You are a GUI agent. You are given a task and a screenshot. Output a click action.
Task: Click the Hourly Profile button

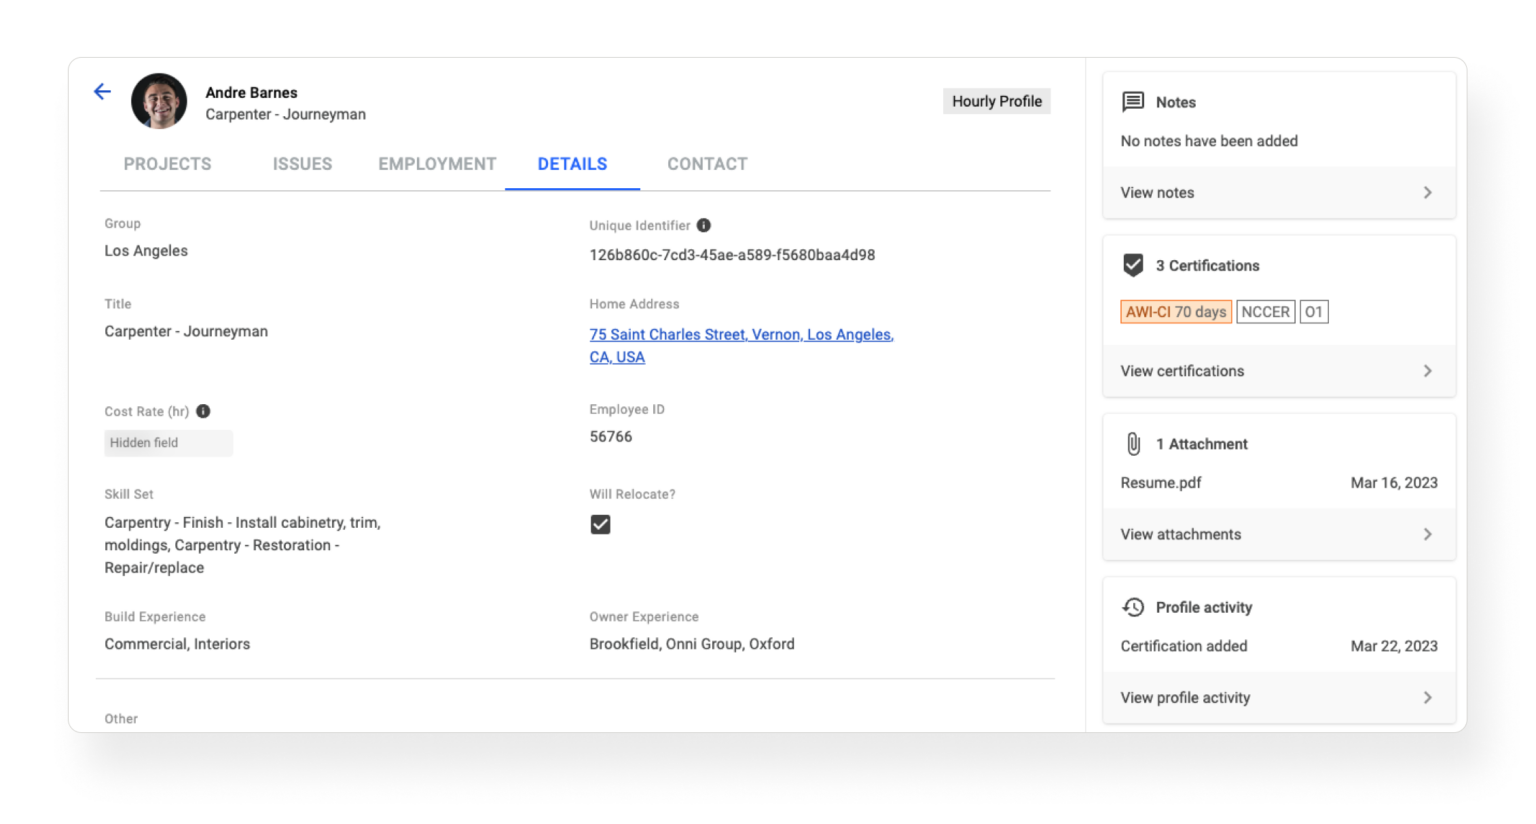tap(996, 101)
